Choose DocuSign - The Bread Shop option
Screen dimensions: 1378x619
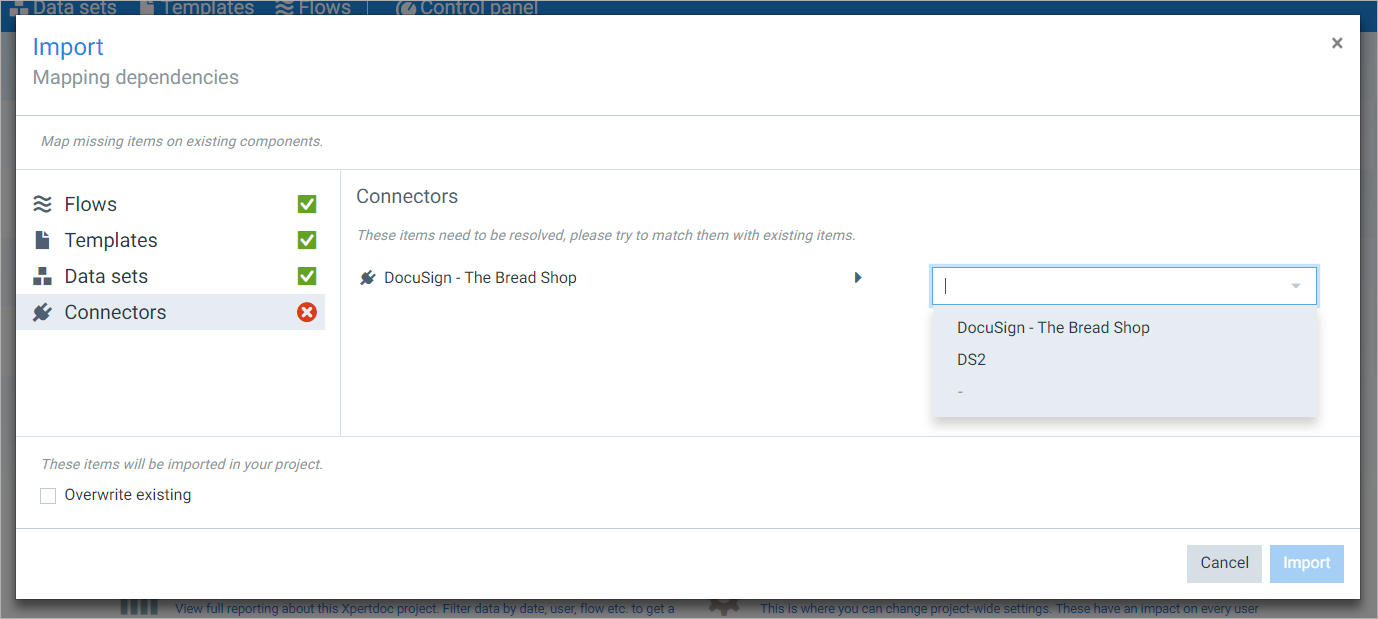1124,327
